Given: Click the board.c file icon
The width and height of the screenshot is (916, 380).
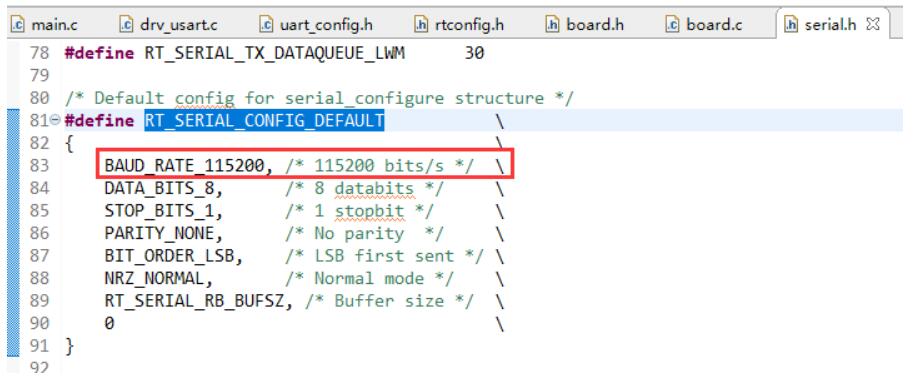Looking at the screenshot, I should coord(672,25).
